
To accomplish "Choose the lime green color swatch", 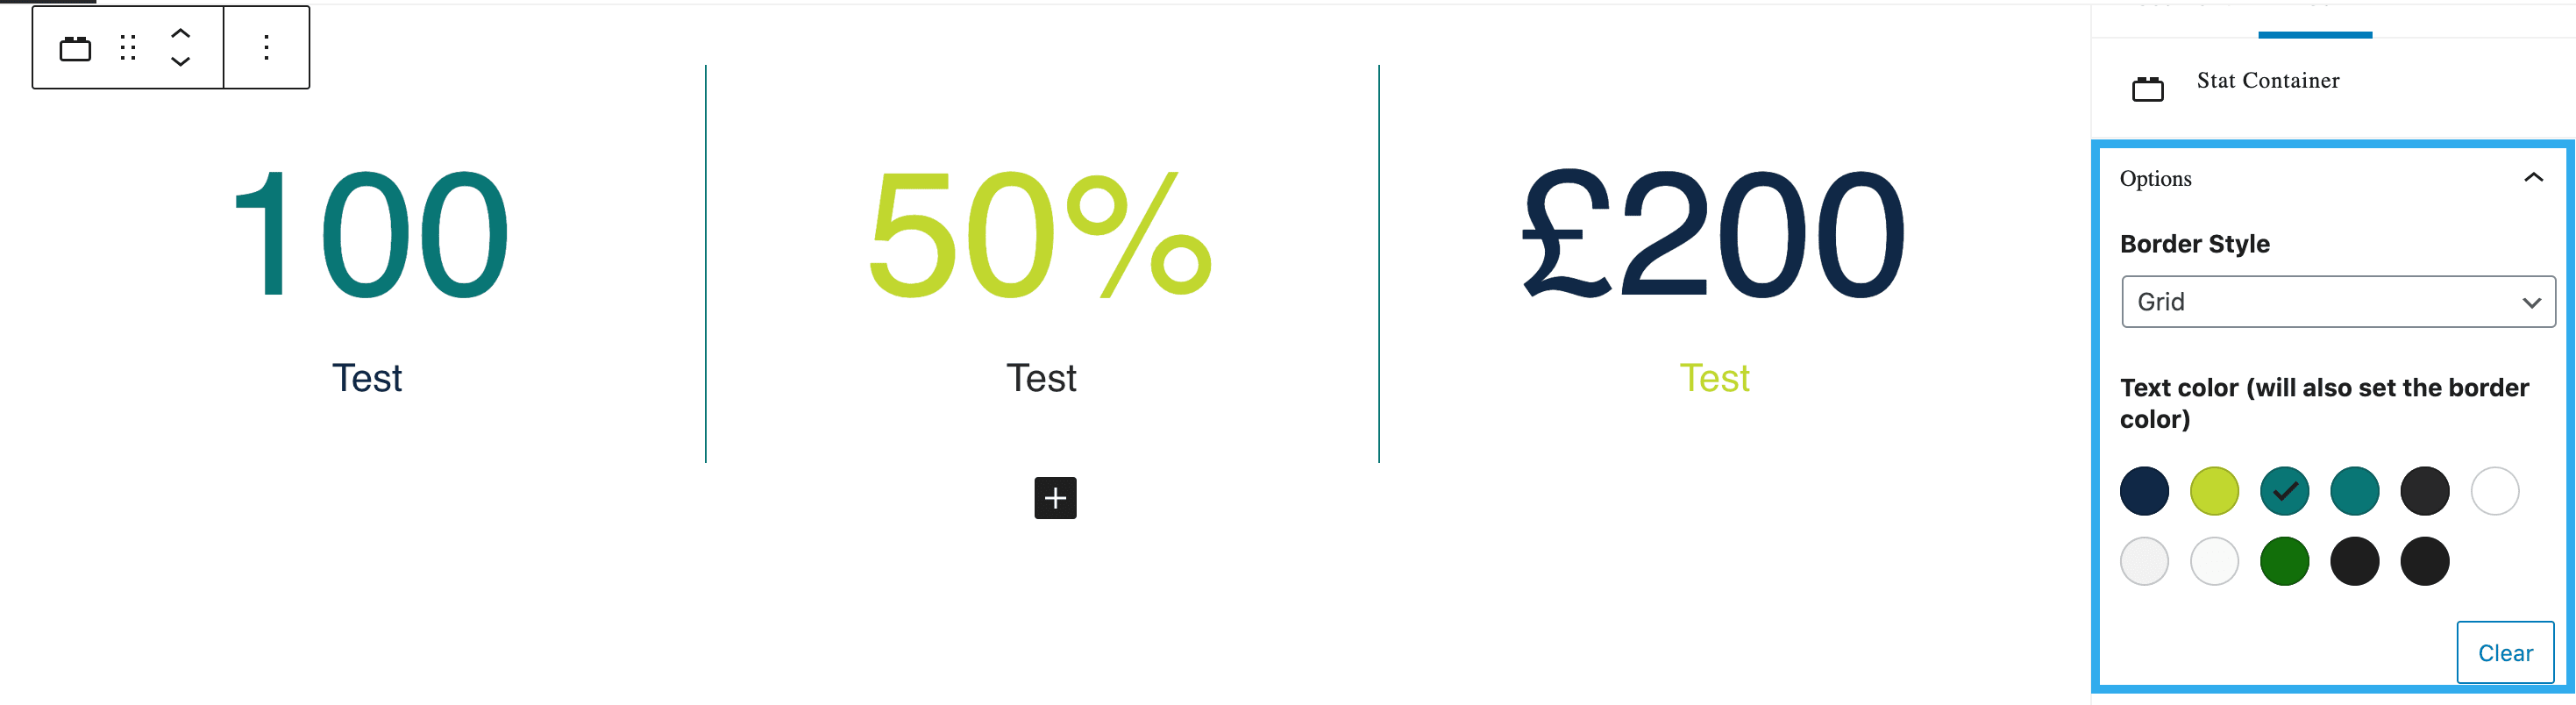I will [2214, 491].
